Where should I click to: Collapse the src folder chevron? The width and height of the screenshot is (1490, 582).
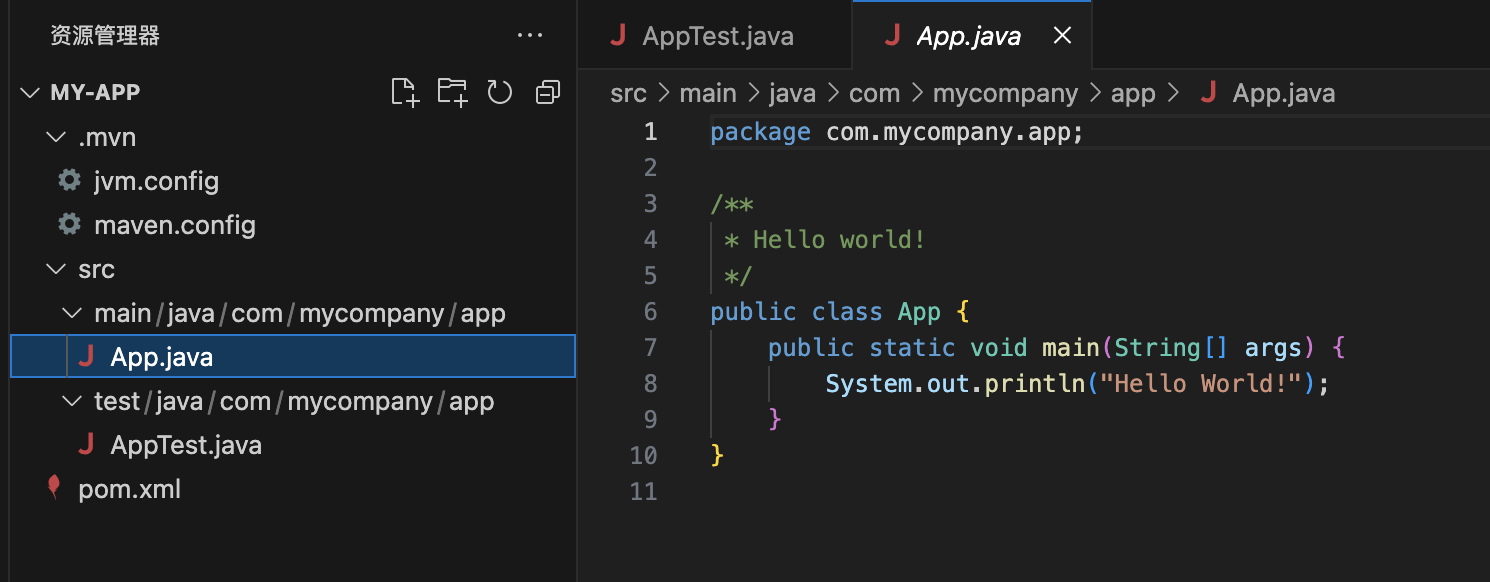tap(55, 269)
